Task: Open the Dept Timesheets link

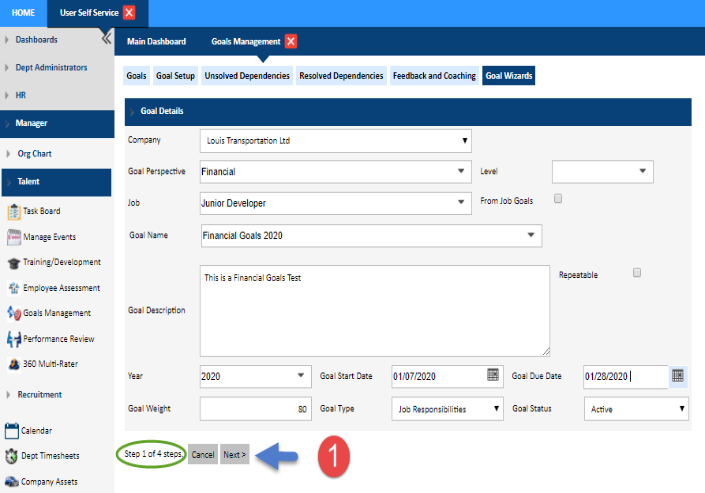Action: coord(50,456)
